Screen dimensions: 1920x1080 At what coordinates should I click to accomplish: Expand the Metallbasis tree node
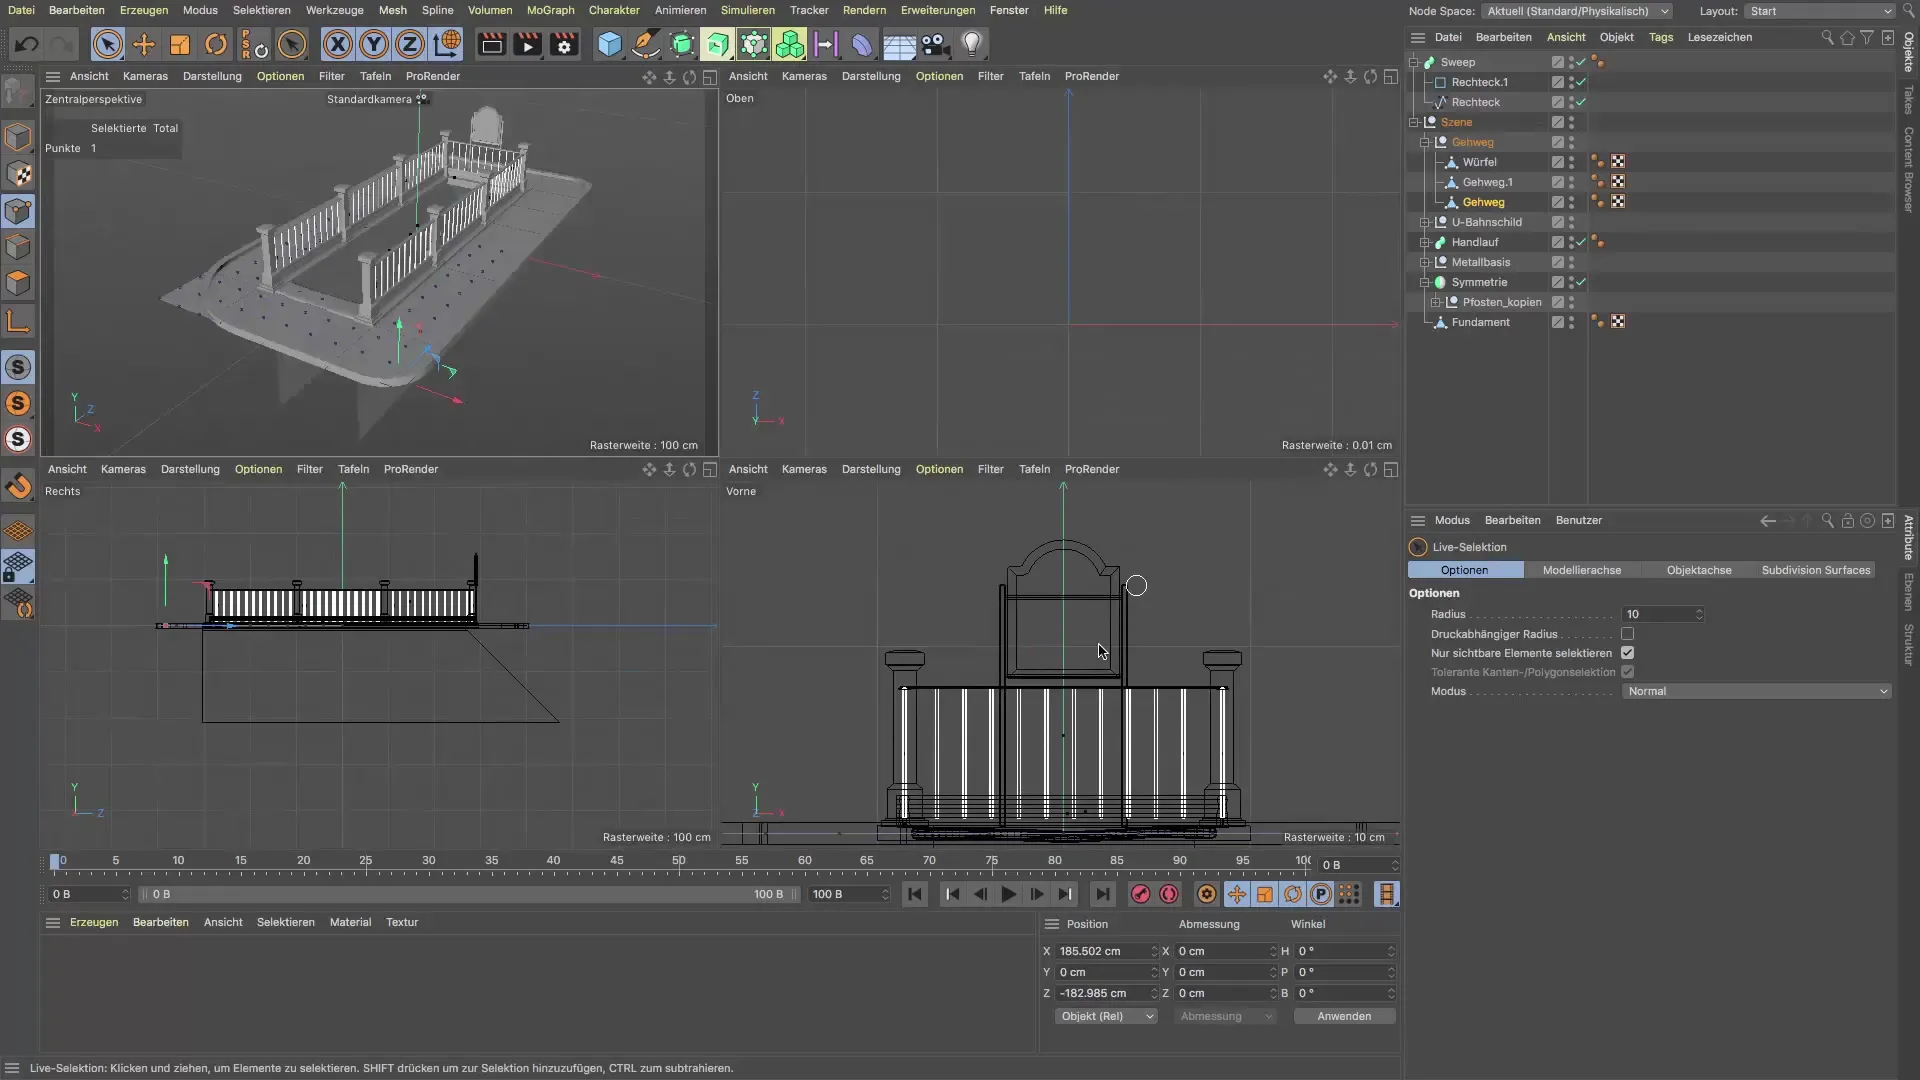coord(1425,262)
